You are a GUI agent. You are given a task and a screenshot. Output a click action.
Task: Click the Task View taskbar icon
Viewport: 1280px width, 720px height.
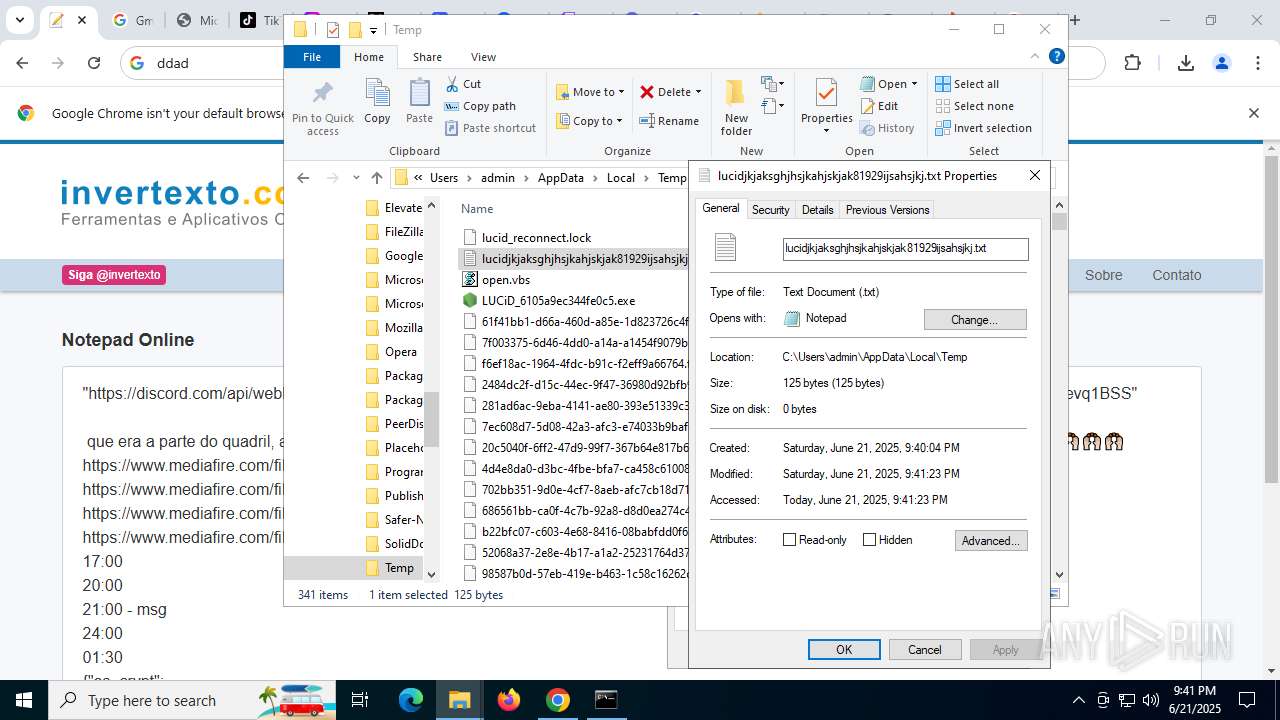tap(361, 700)
